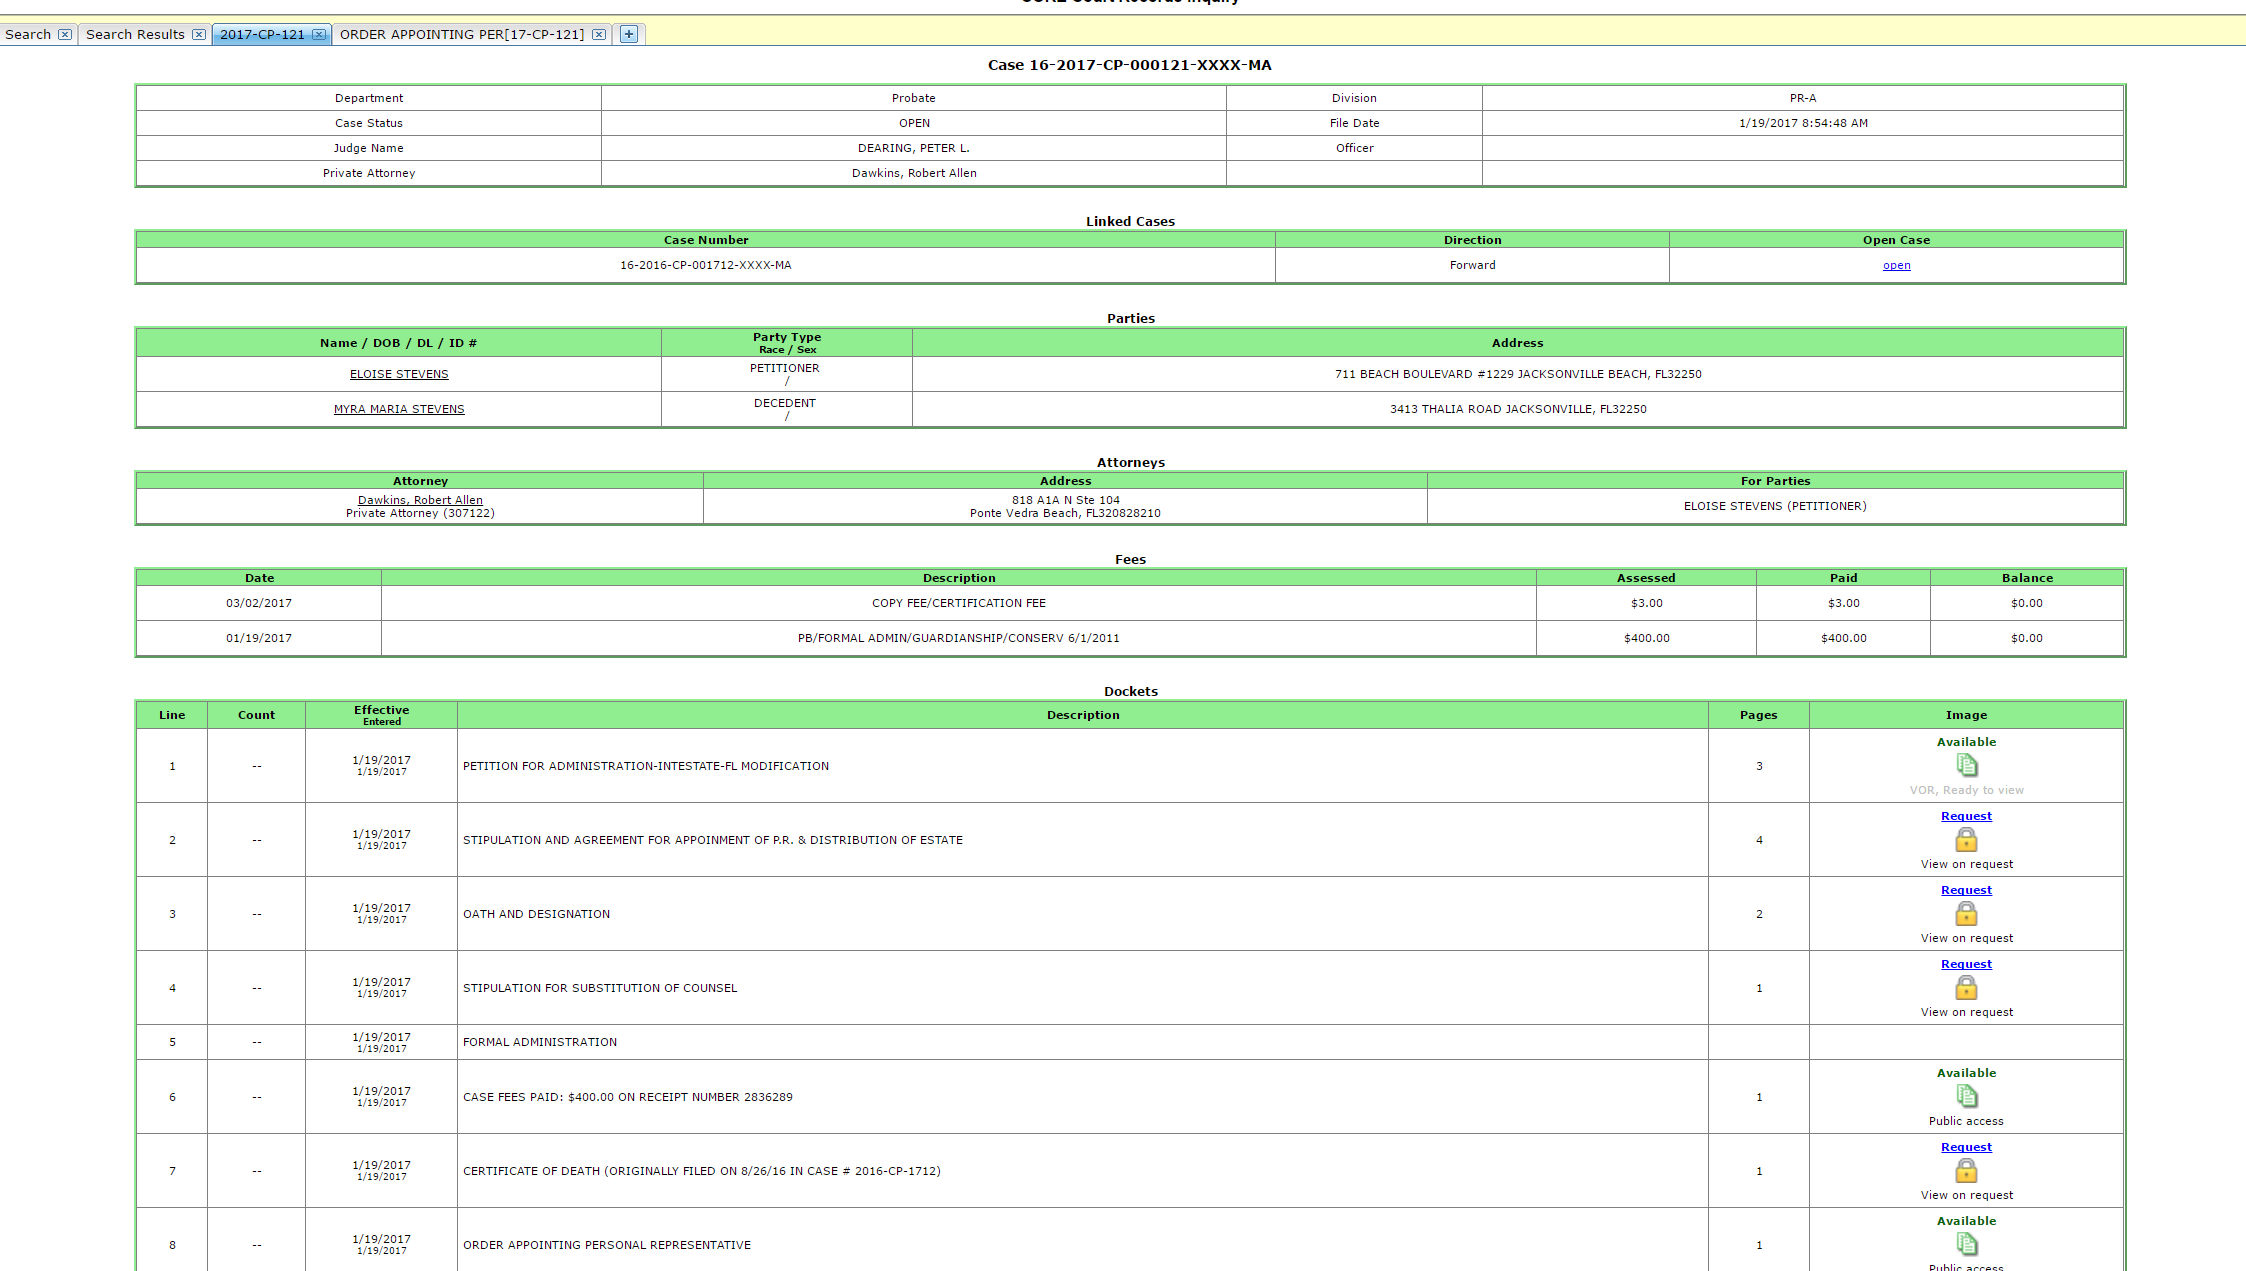Select the 2017-CP-121 tab
Image resolution: width=2246 pixels, height=1271 pixels.
(262, 34)
